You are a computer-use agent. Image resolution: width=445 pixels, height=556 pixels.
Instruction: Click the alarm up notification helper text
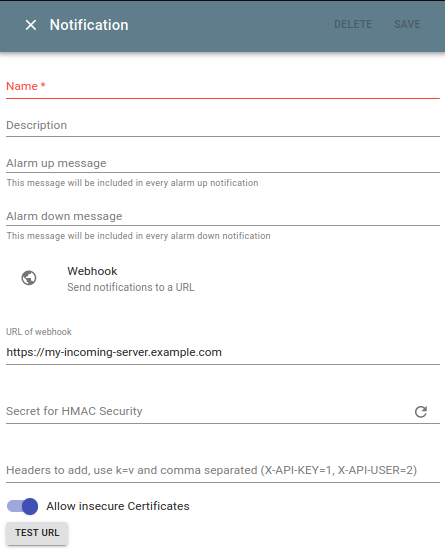click(132, 183)
